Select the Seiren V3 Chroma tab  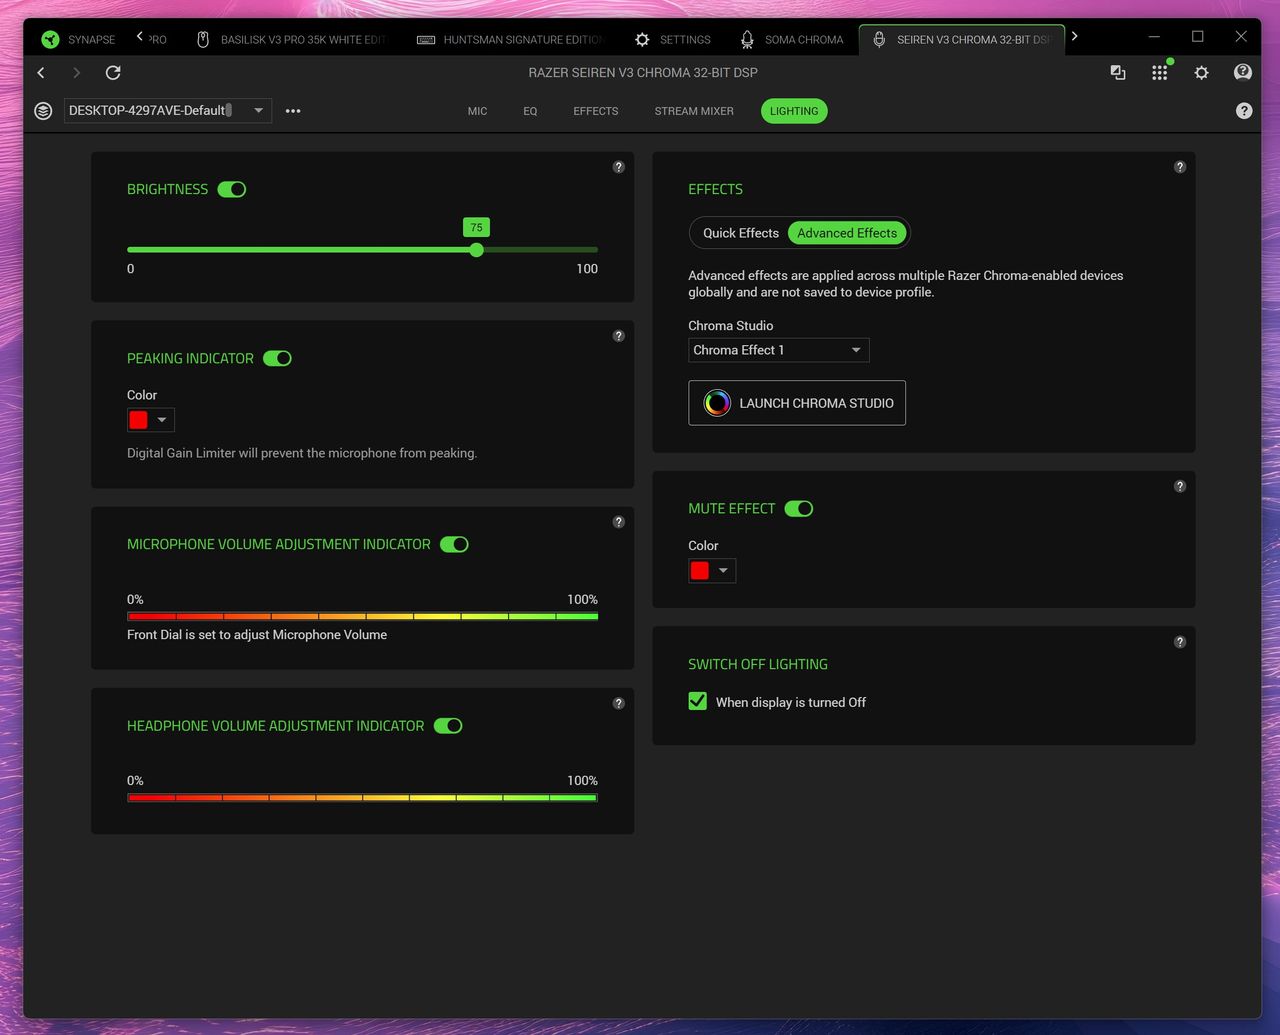point(962,40)
